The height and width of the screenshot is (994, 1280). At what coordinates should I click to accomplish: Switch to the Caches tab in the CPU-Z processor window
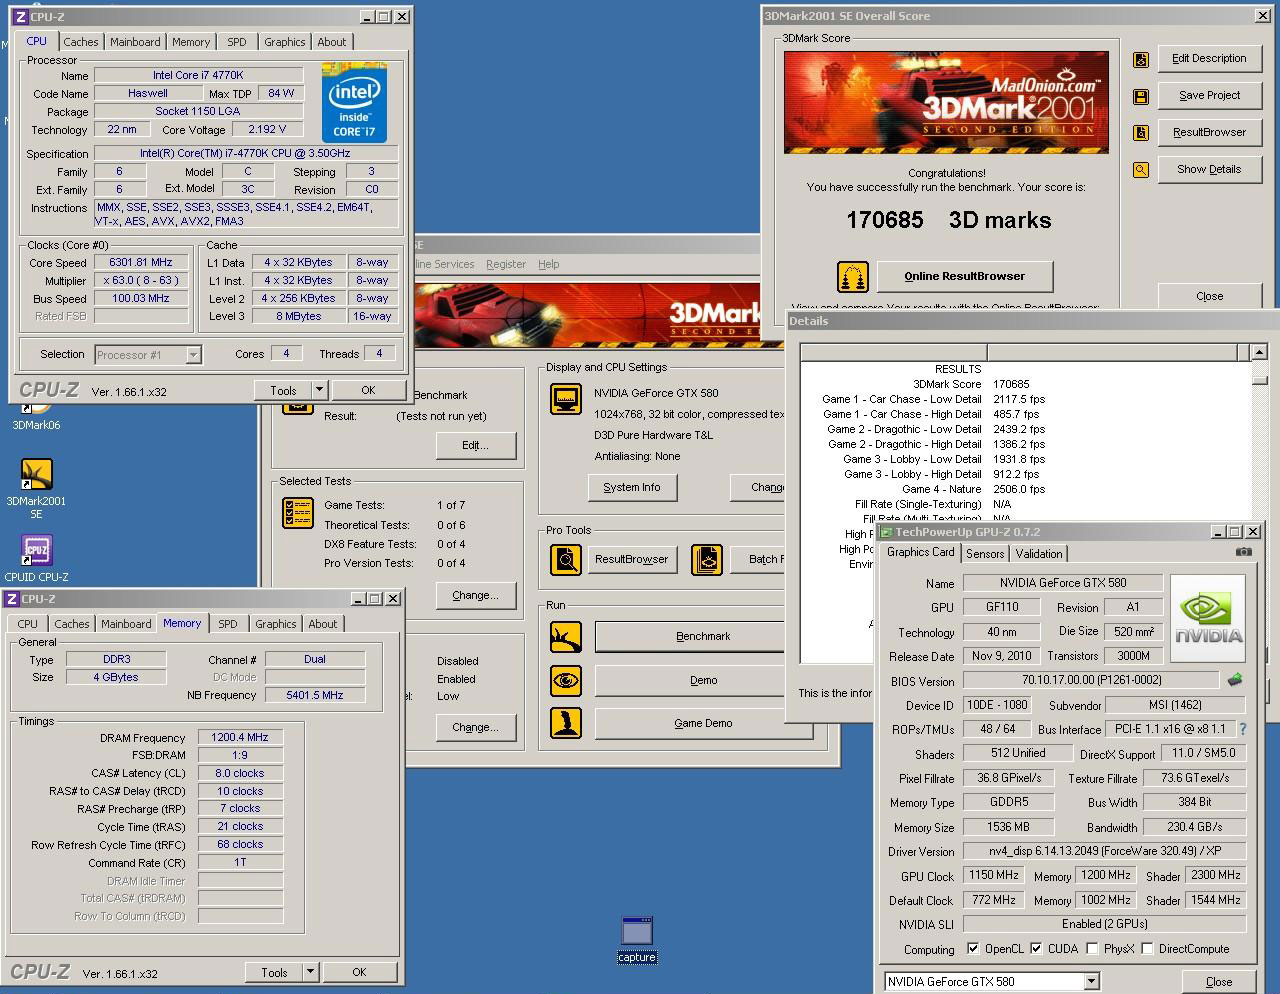[x=81, y=42]
